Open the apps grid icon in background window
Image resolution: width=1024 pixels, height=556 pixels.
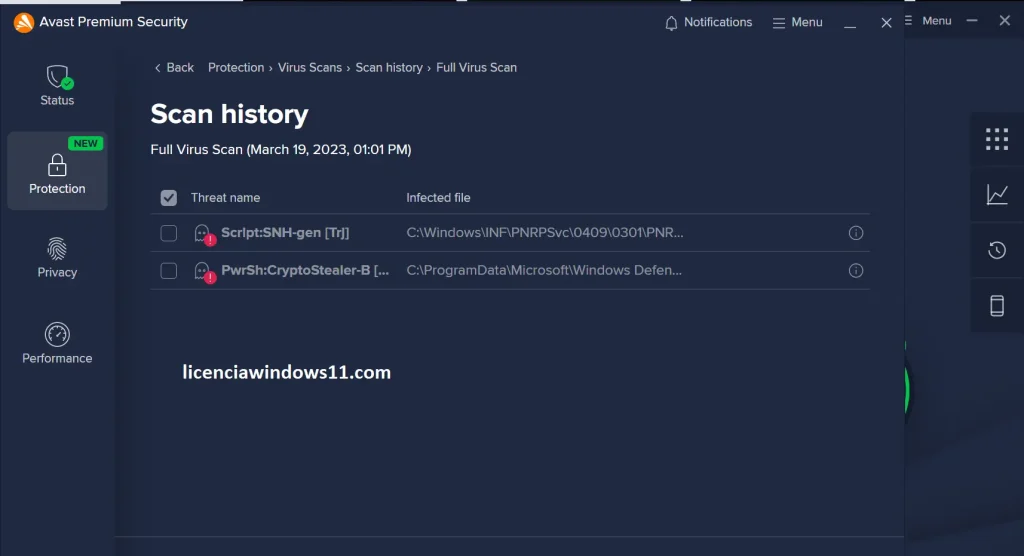(997, 139)
